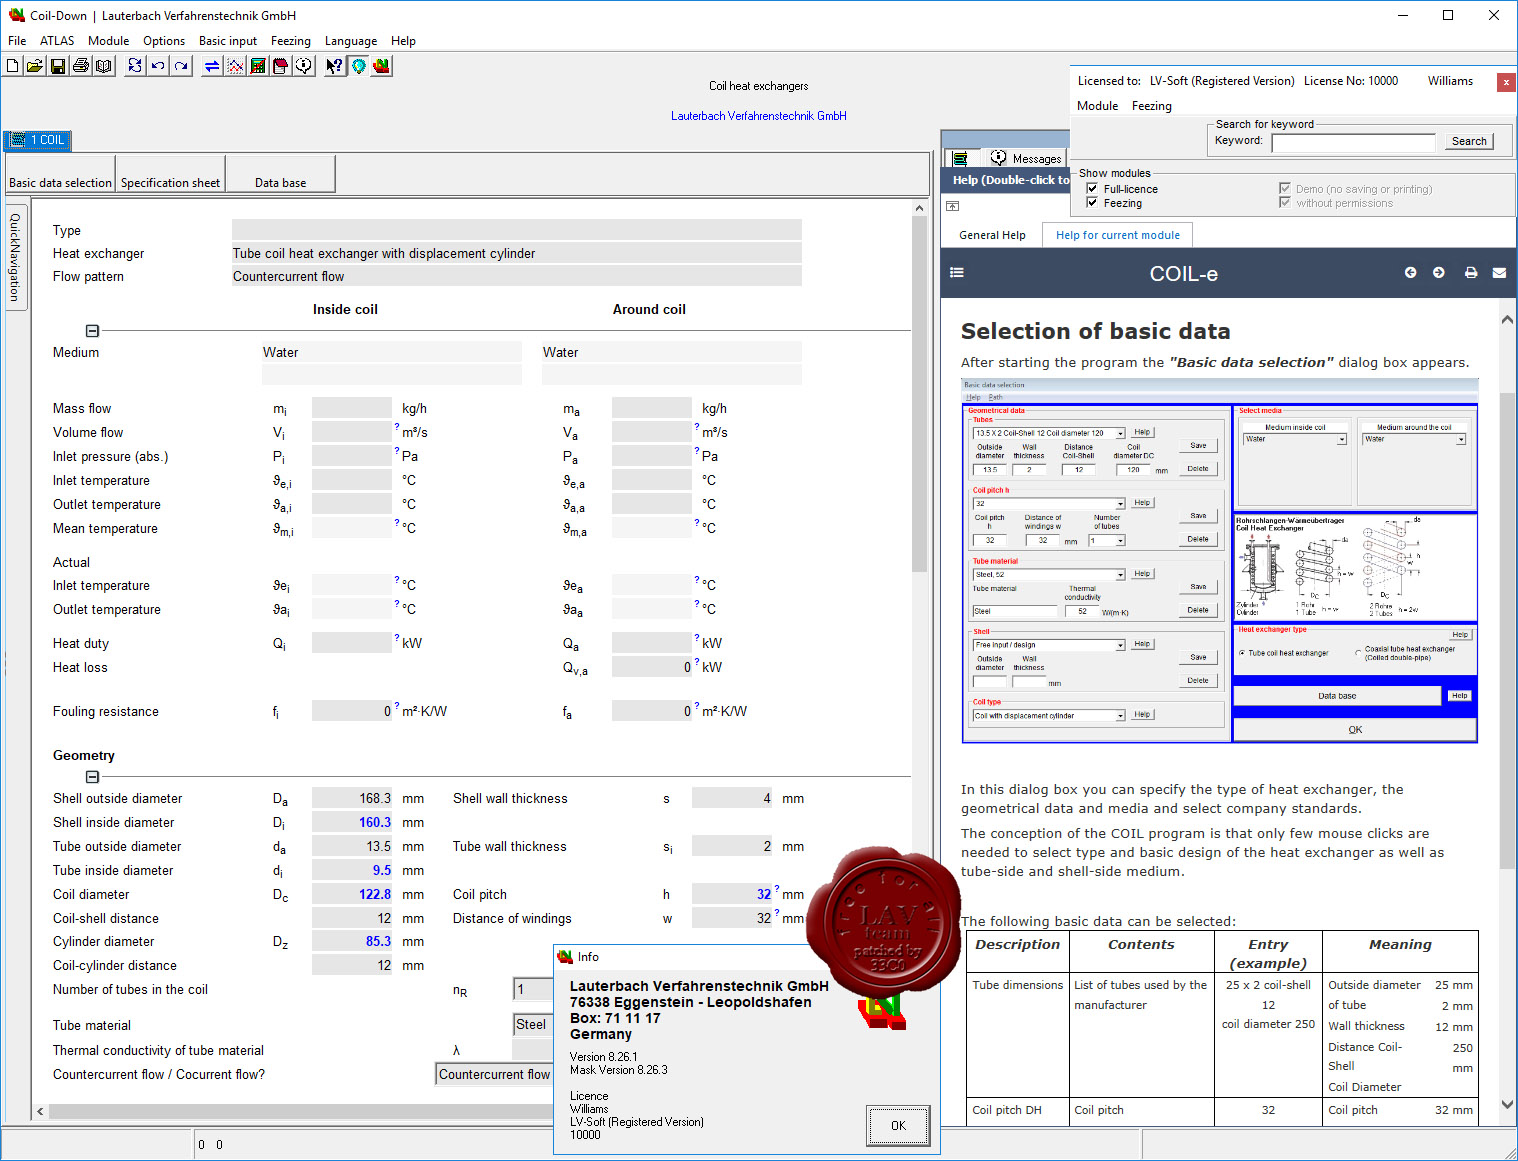Toggle the Full-licence checkbox
The image size is (1518, 1161).
pos(1092,188)
